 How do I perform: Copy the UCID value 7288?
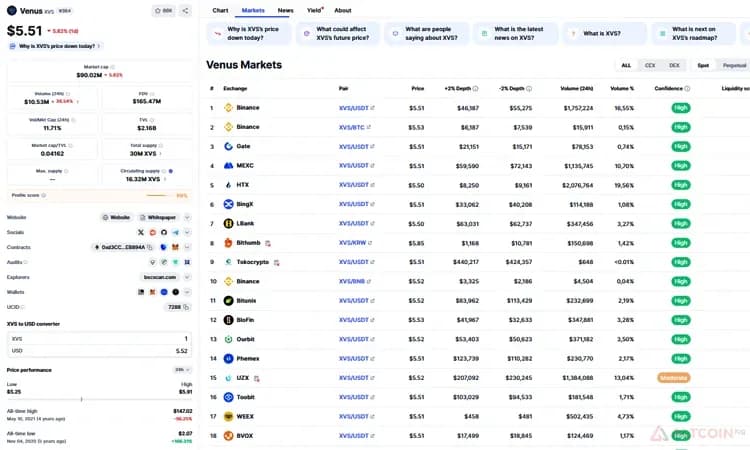(x=186, y=307)
